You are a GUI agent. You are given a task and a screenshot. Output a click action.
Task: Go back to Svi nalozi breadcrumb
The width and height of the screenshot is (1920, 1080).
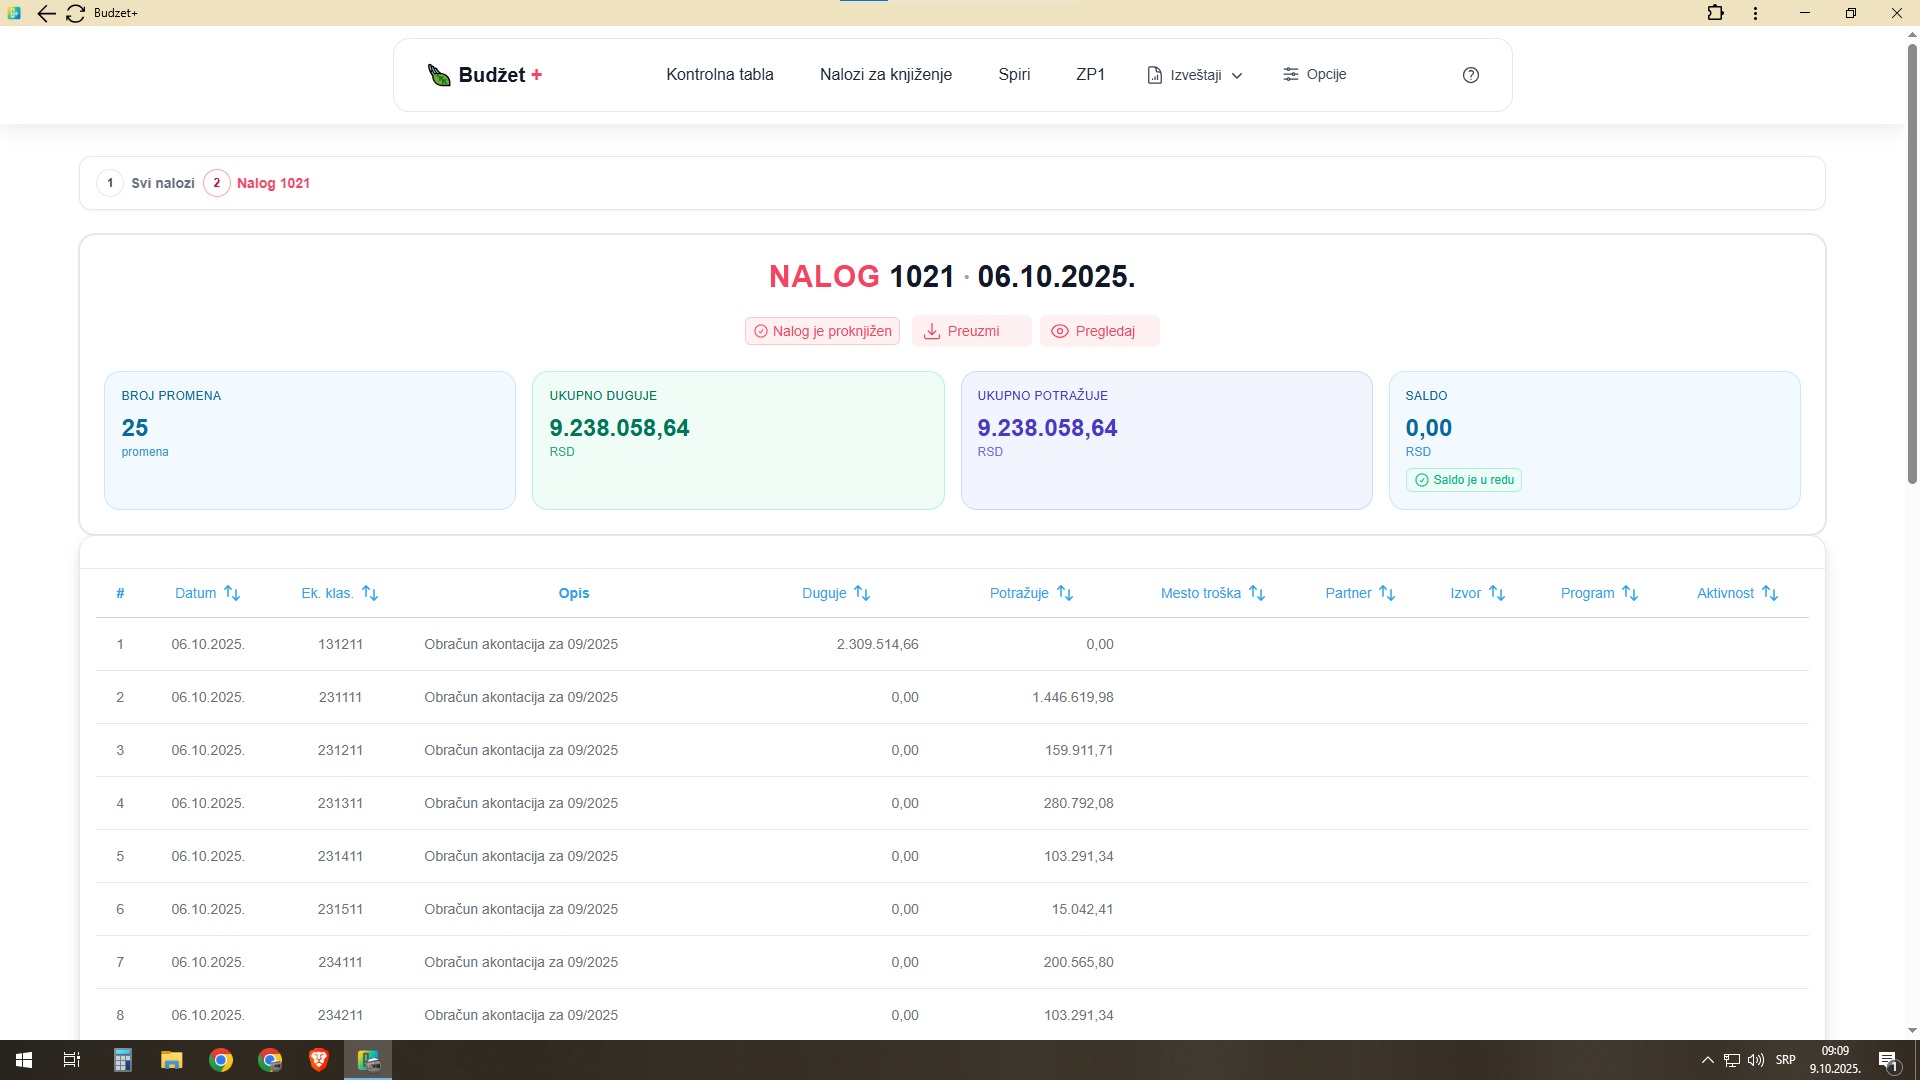(x=162, y=183)
